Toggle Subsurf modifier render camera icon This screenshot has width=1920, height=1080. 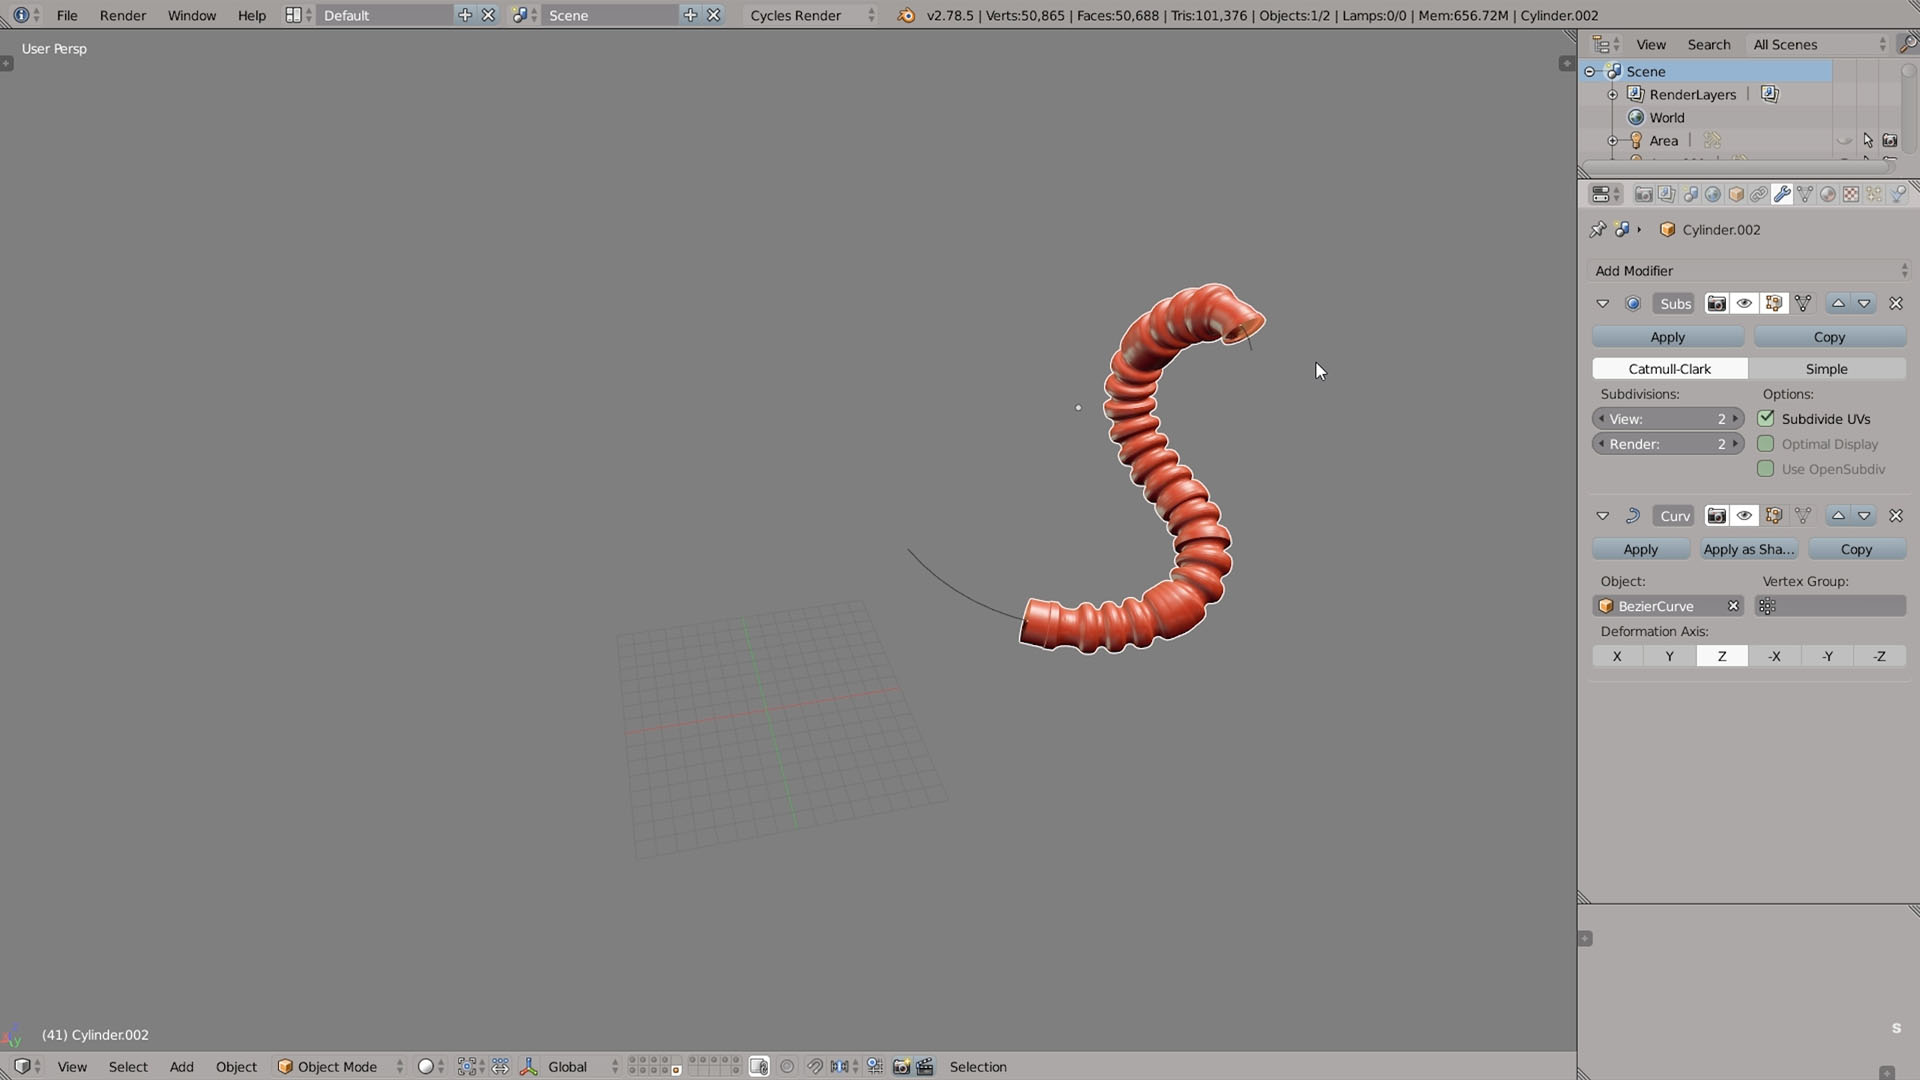1716,304
